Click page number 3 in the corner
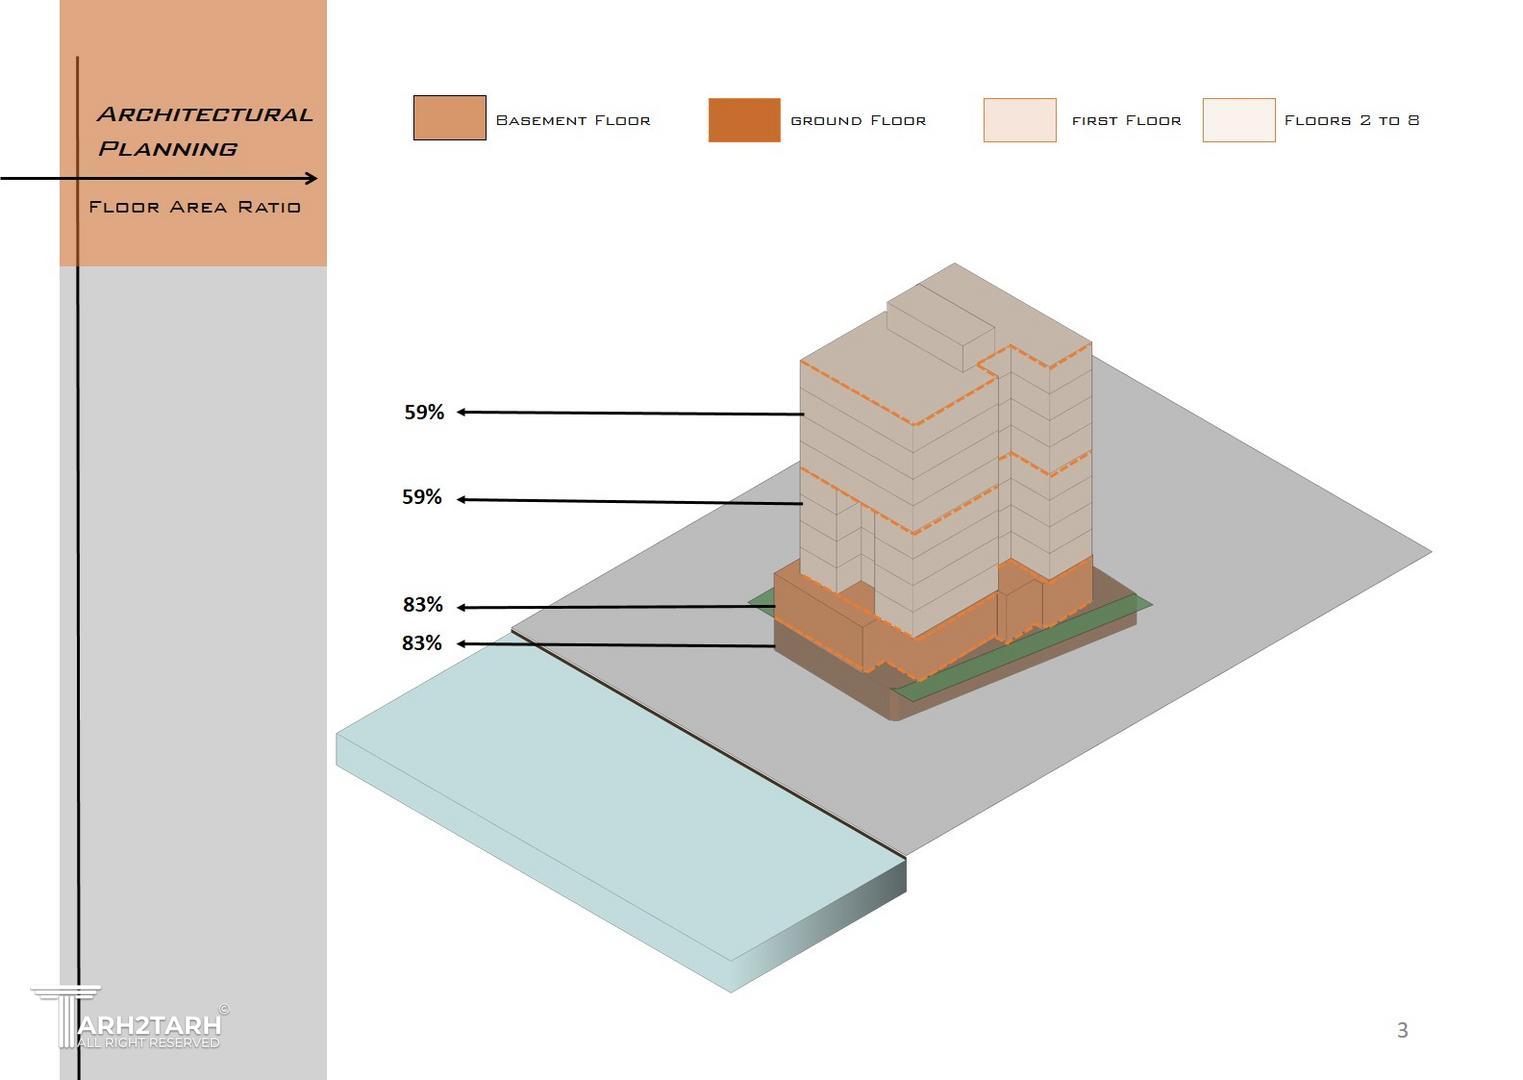Viewport: 1523px width, 1080px height. pyautogui.click(x=1402, y=1030)
